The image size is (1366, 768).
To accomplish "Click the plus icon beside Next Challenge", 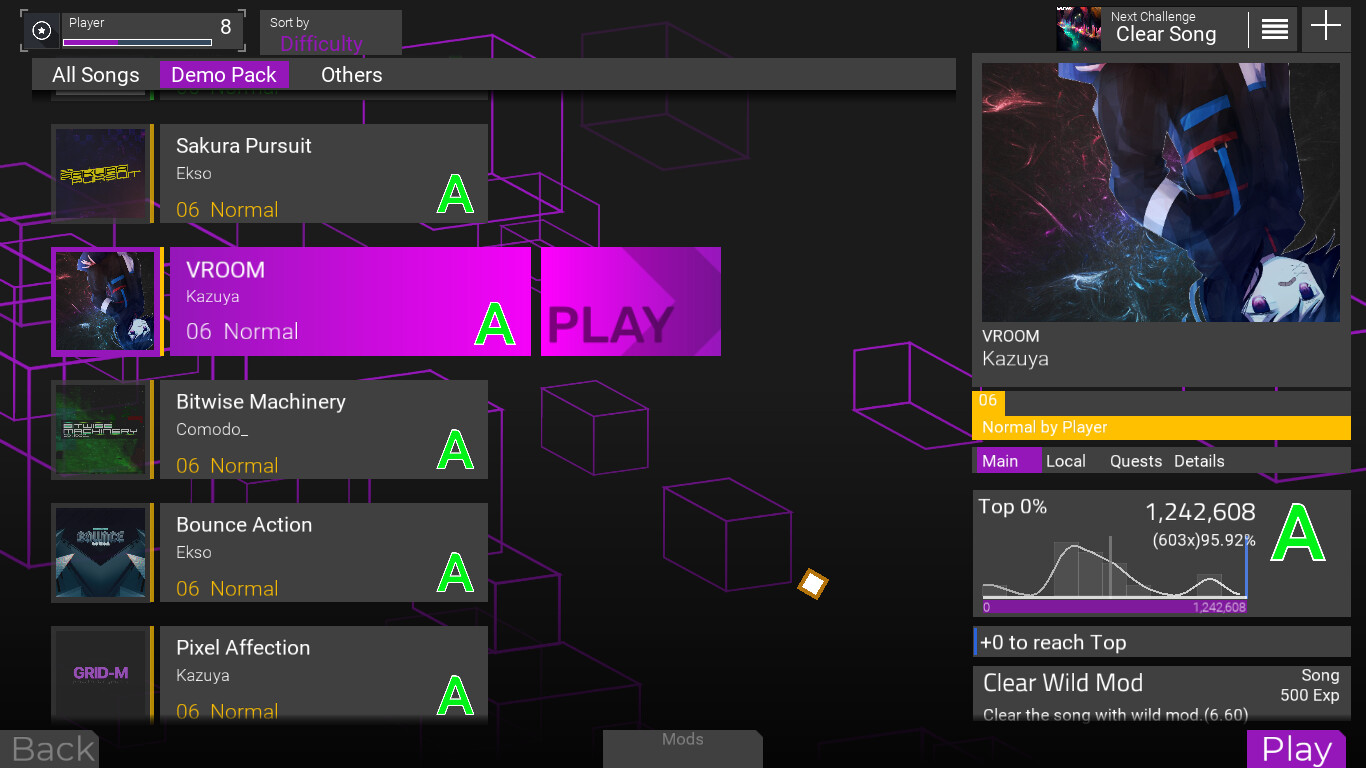I will pos(1325,28).
